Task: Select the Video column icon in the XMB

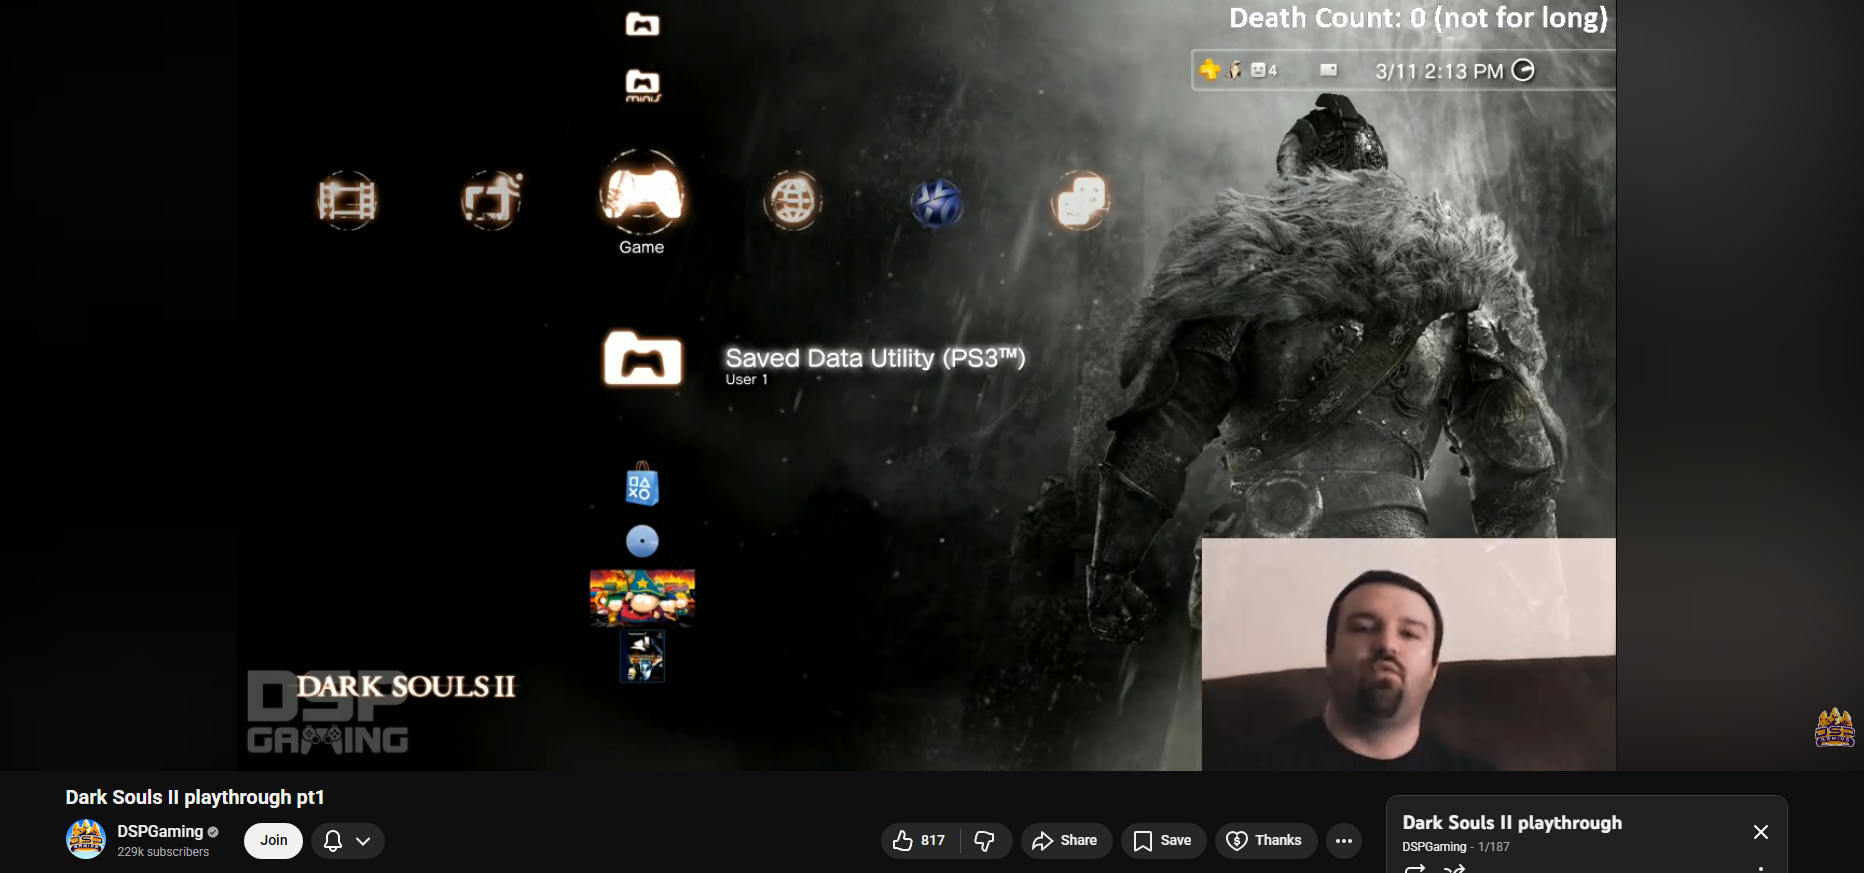Action: pos(346,201)
